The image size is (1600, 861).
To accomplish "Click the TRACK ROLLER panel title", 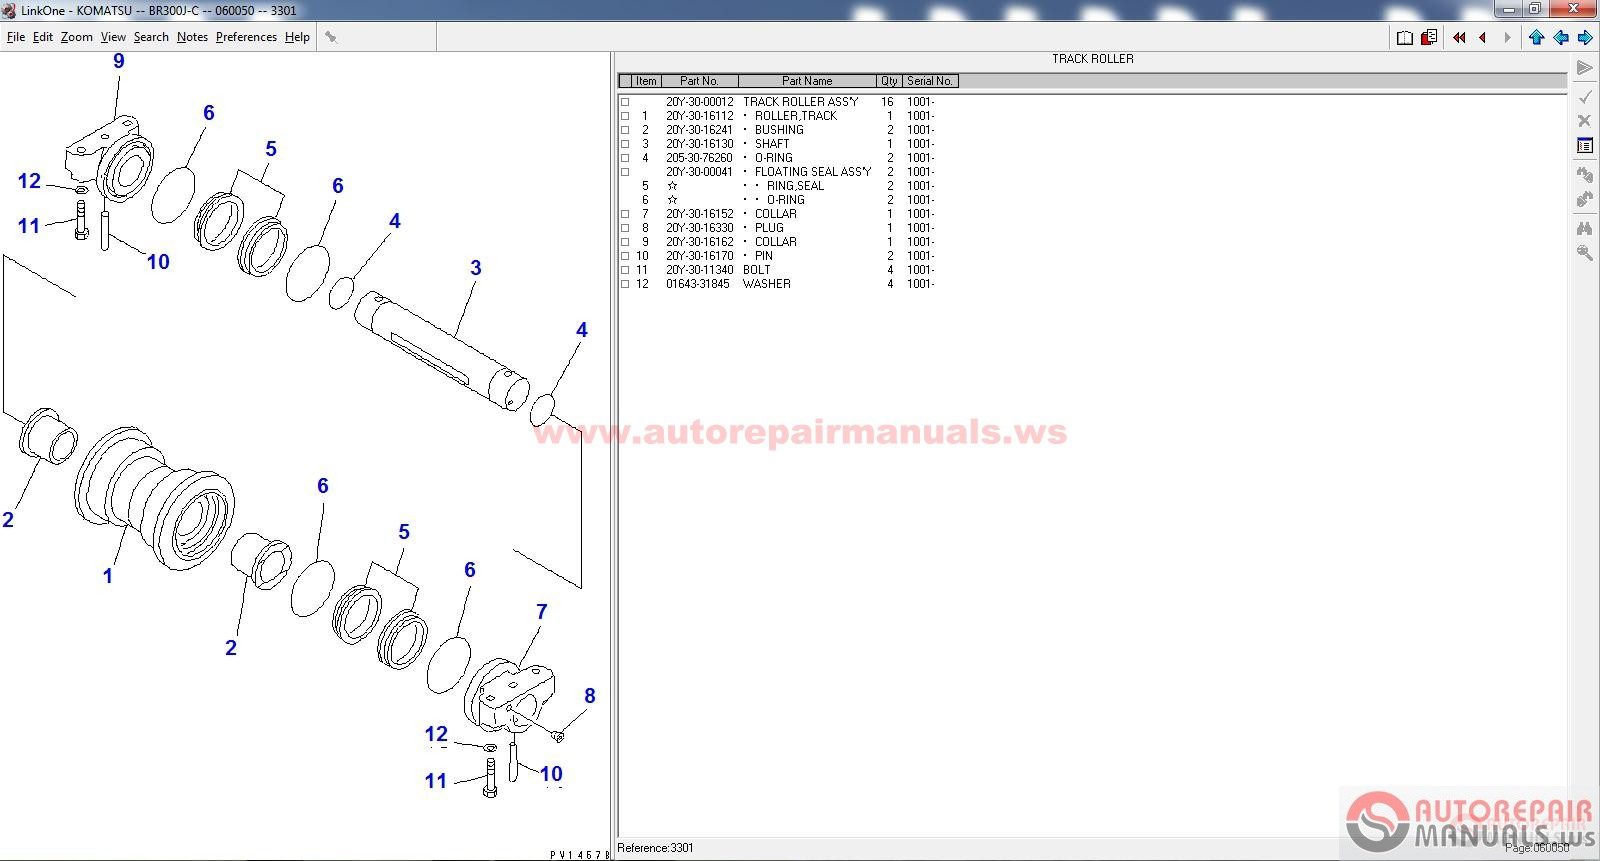I will pyautogui.click(x=1093, y=59).
